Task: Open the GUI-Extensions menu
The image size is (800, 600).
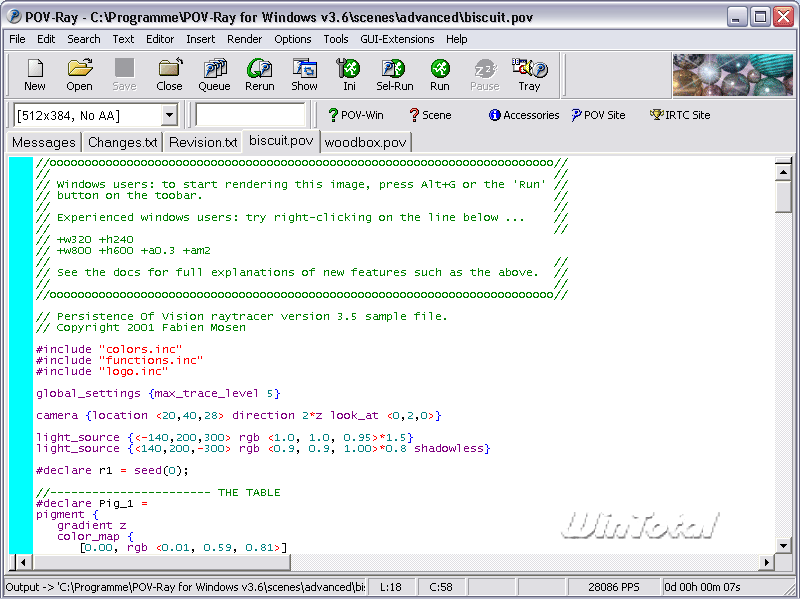Action: point(397,39)
